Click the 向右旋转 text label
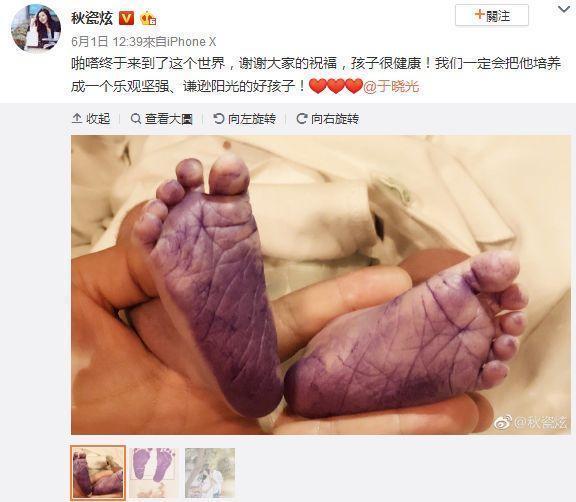The image size is (576, 502). [x=335, y=119]
